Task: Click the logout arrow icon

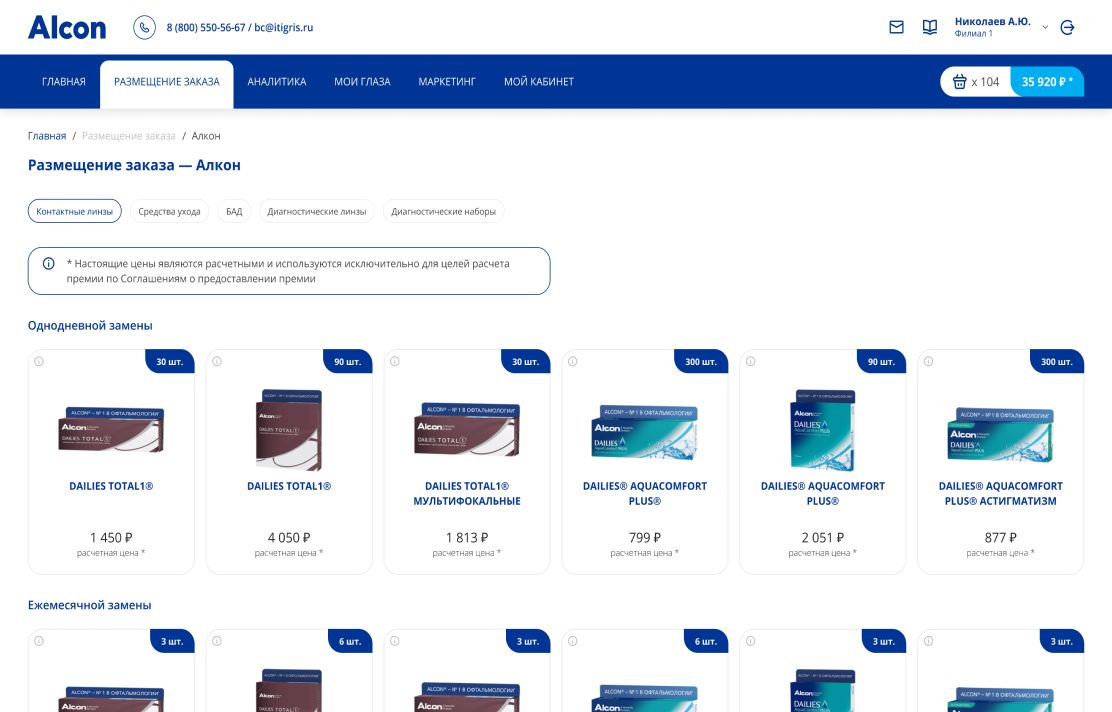Action: [x=1067, y=28]
